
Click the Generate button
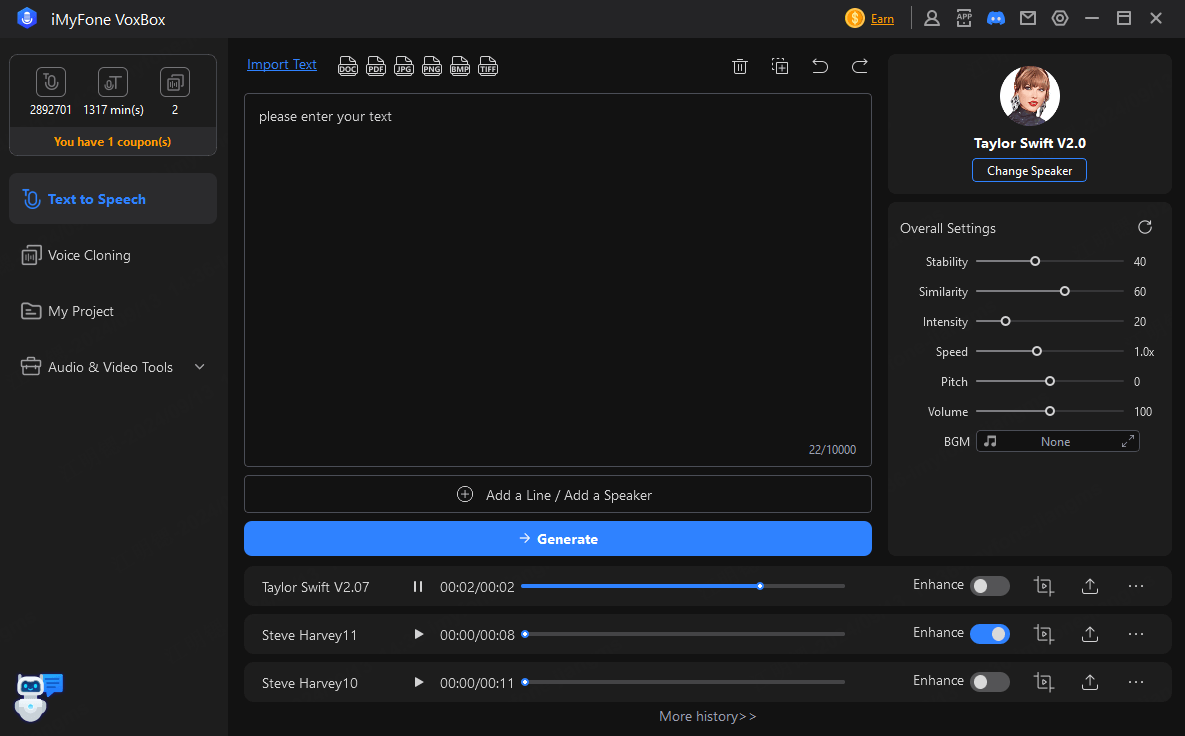coord(557,539)
